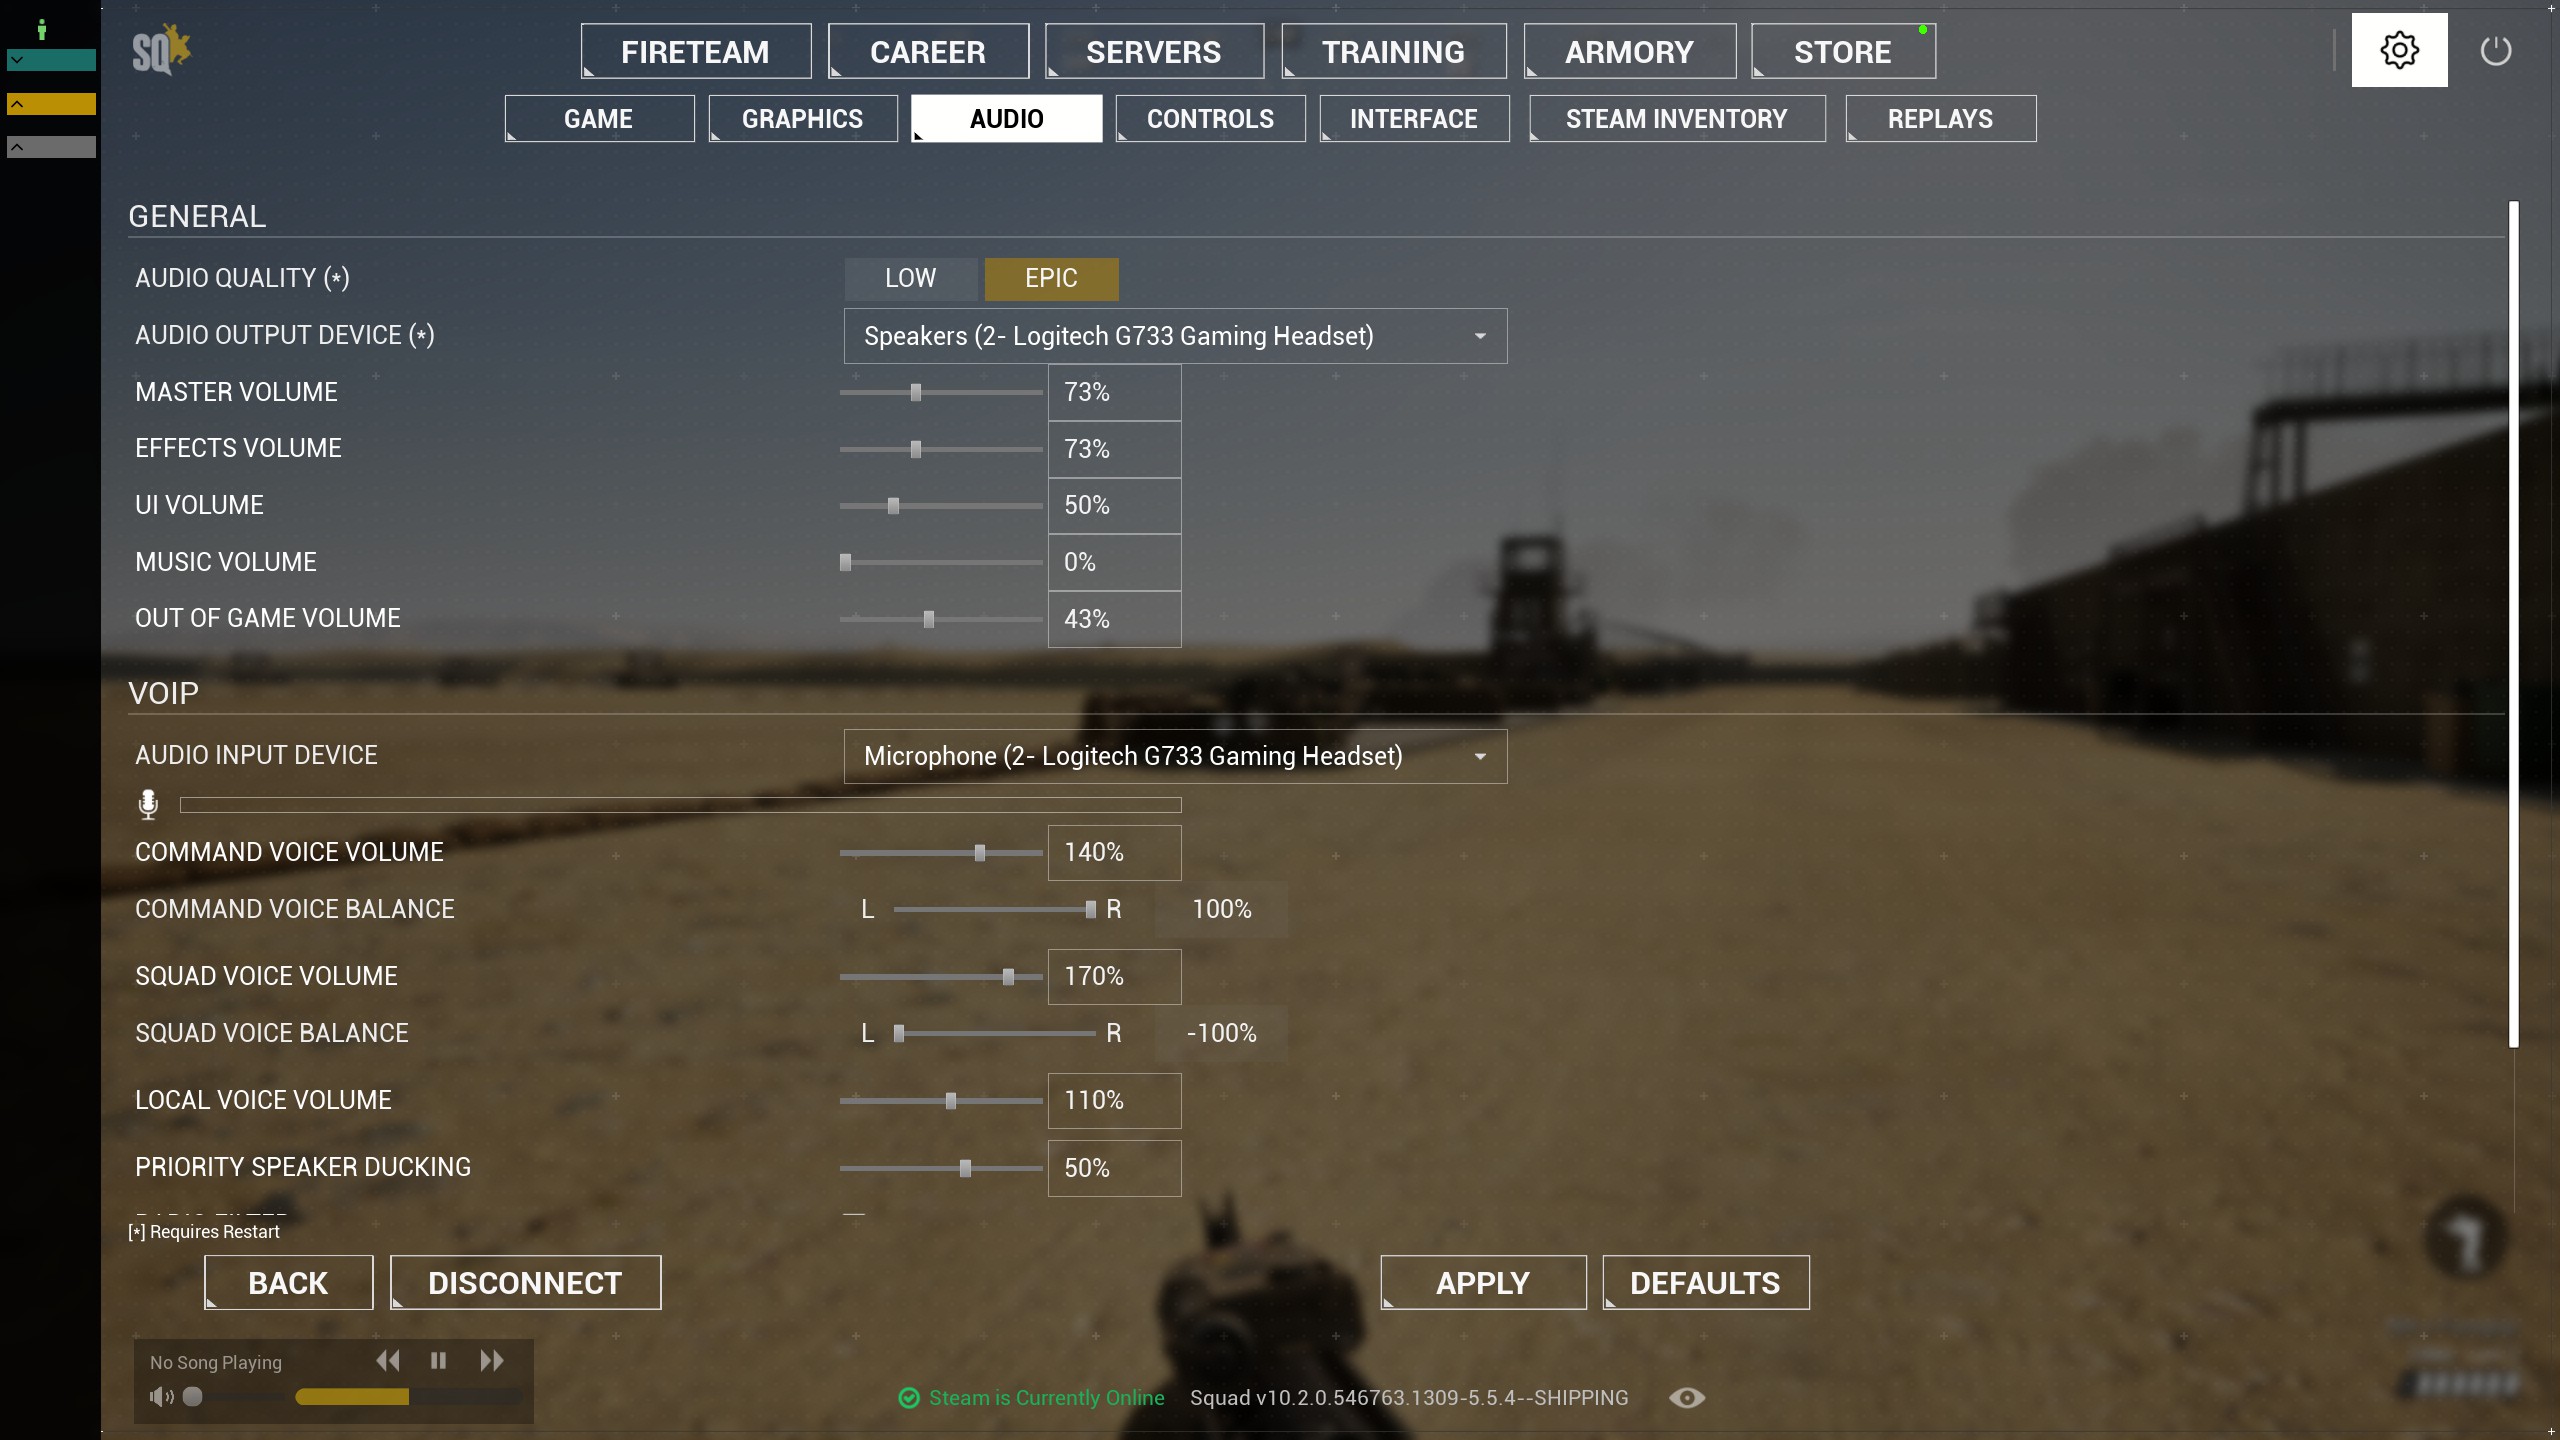Click the Command Voice Volume percentage field
This screenshot has height=1440, width=2560.
pyautogui.click(x=1114, y=853)
